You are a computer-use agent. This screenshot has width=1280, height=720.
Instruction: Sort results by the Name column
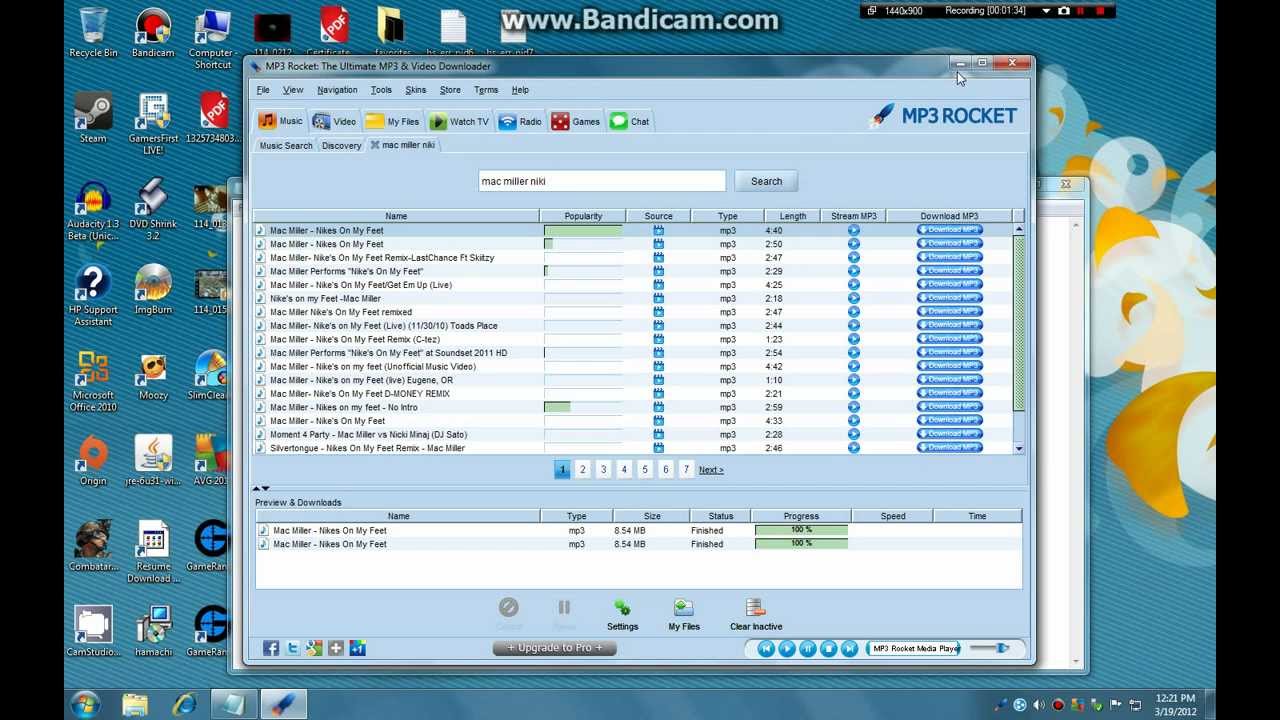click(396, 216)
